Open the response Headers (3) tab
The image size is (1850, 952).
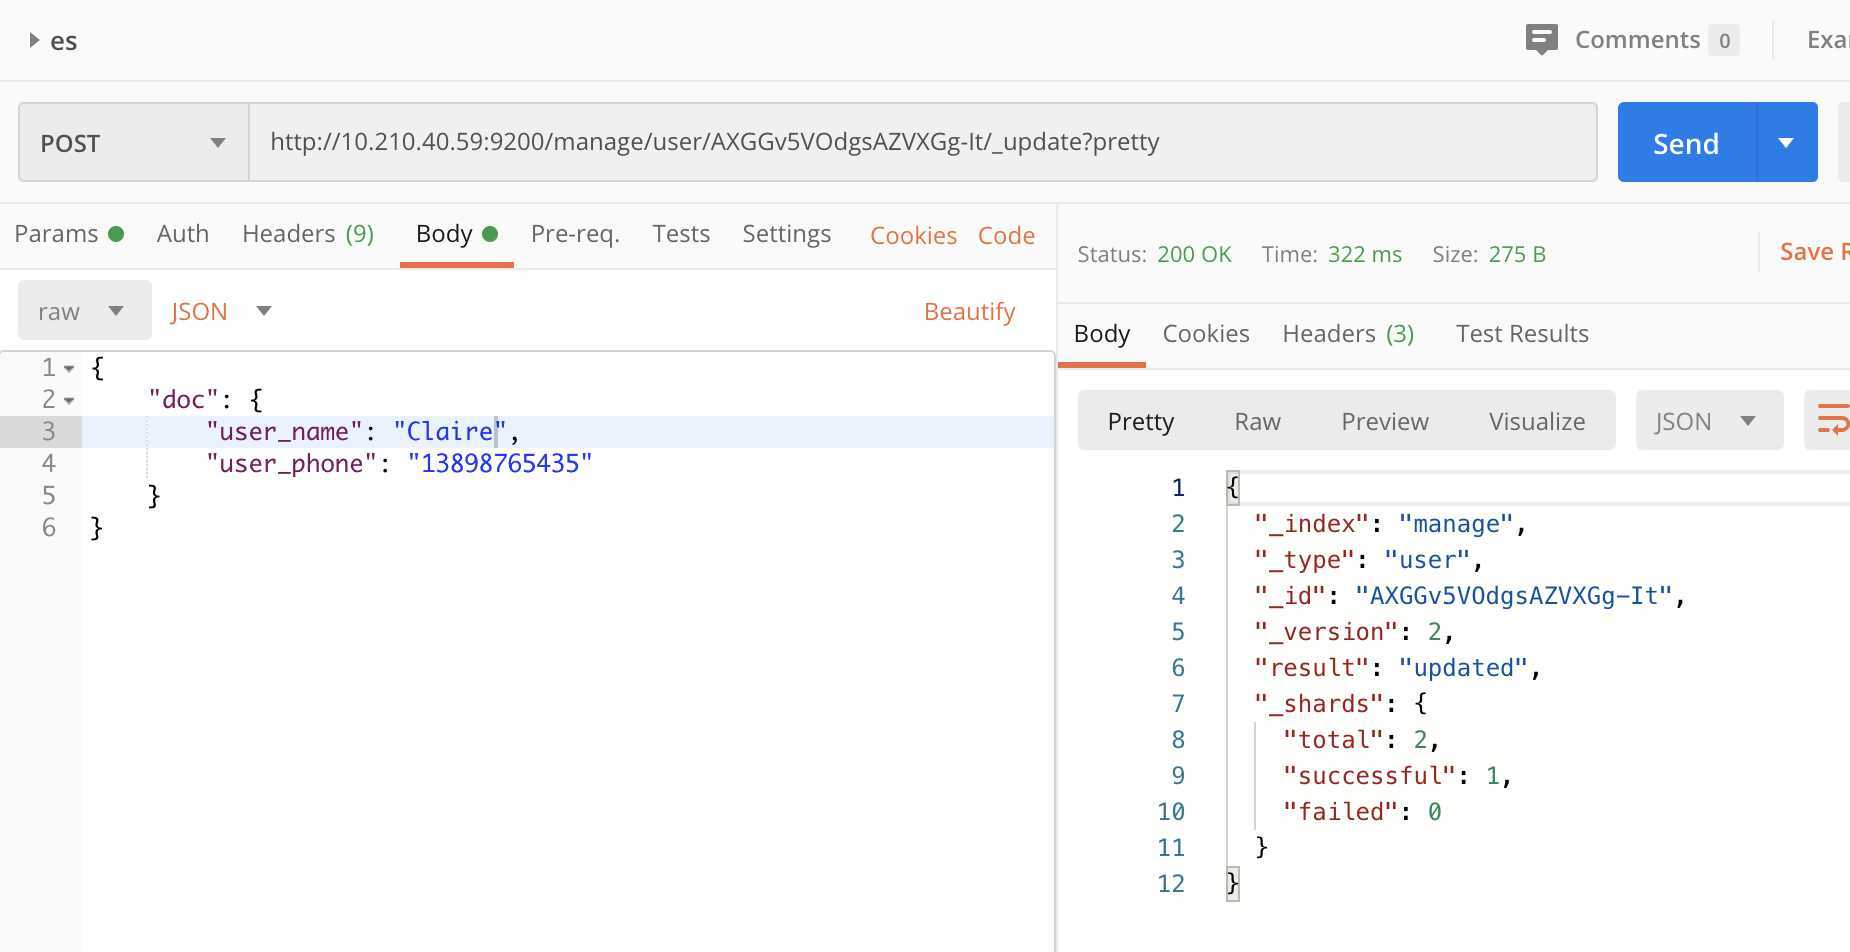pyautogui.click(x=1348, y=334)
